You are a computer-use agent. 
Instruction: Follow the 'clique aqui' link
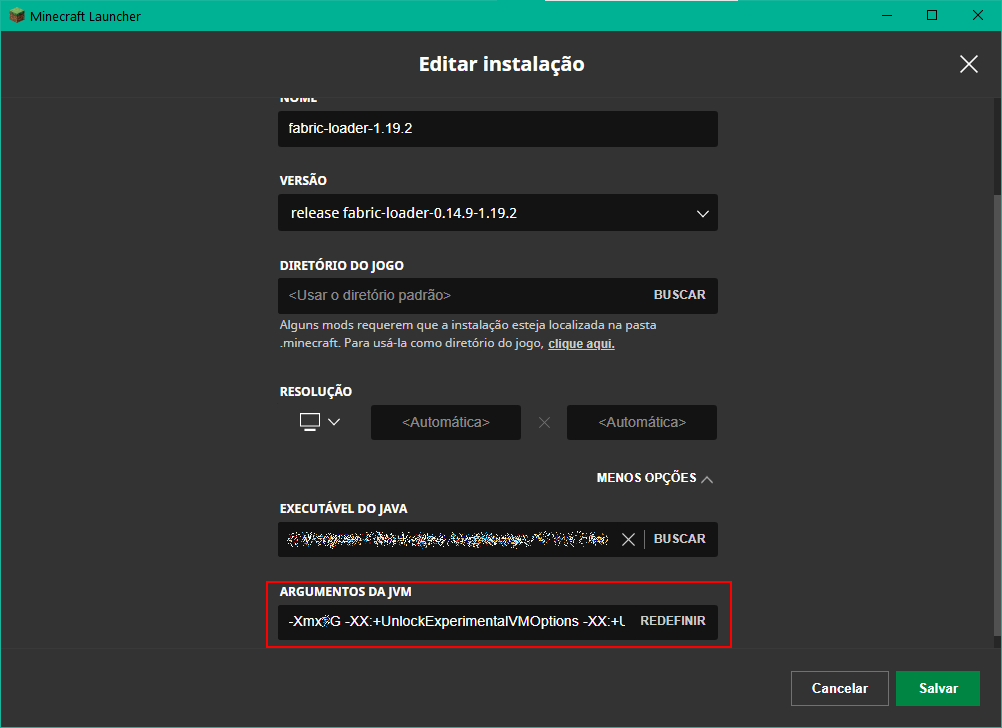click(x=582, y=343)
